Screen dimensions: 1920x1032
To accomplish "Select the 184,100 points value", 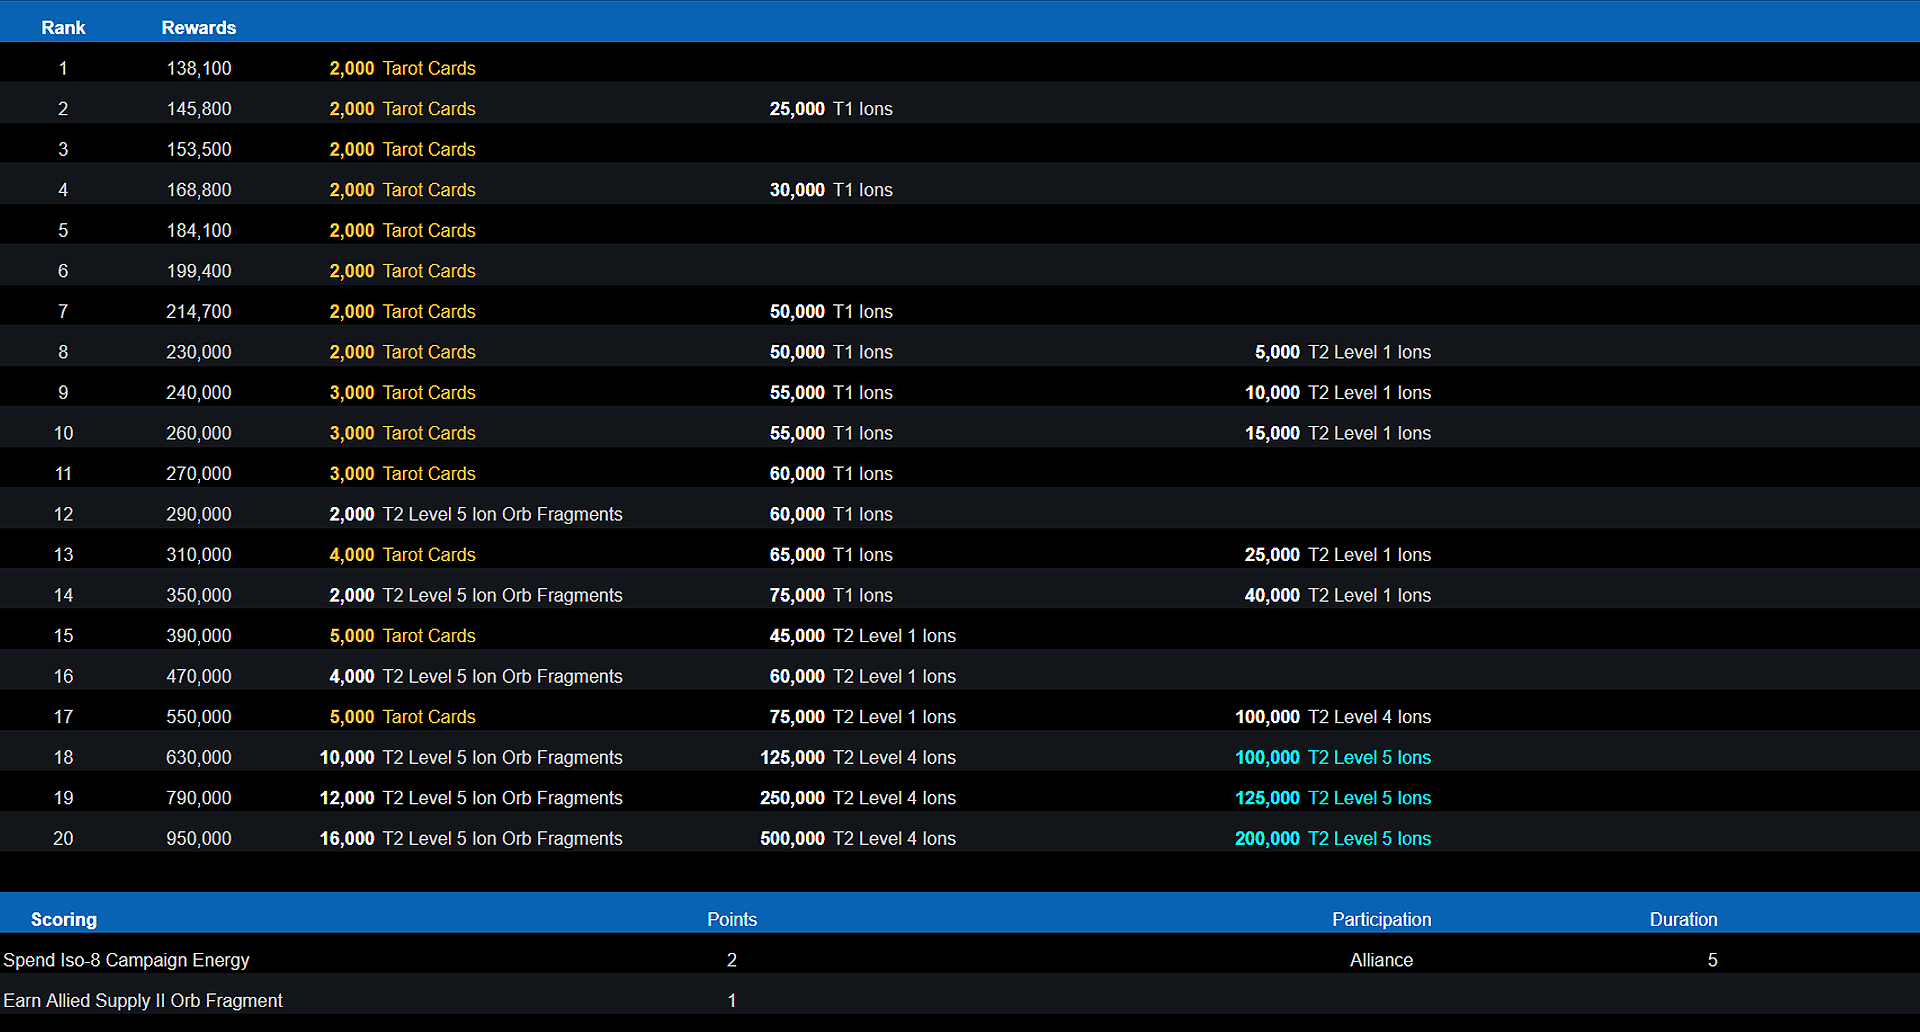I will coord(199,230).
